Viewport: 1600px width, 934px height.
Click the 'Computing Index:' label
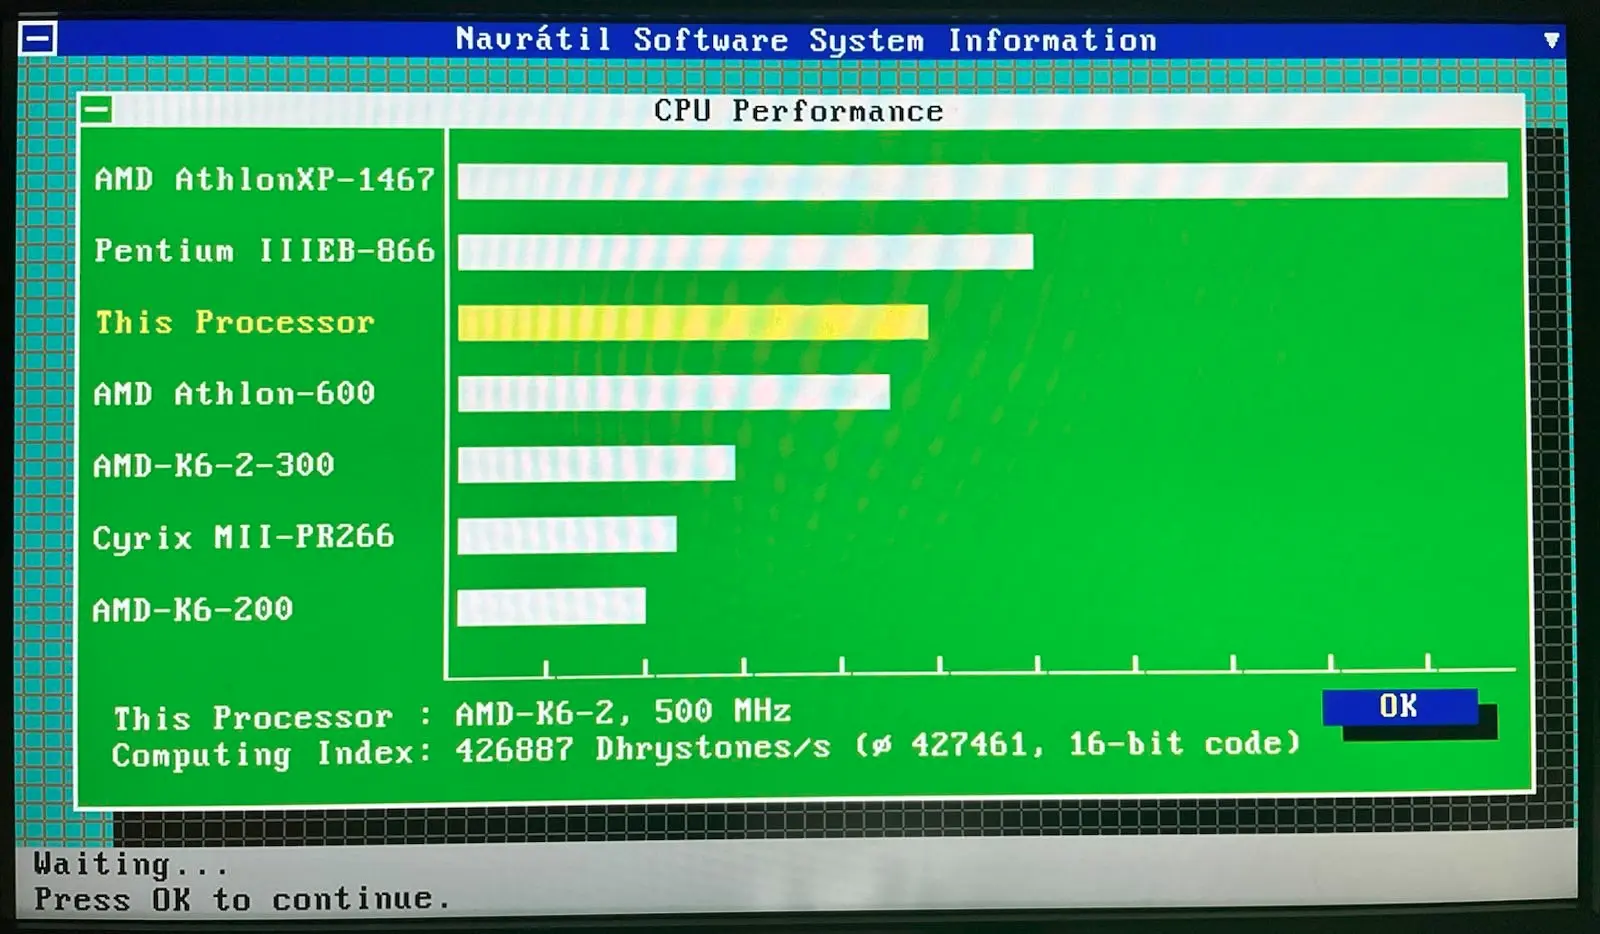click(272, 753)
